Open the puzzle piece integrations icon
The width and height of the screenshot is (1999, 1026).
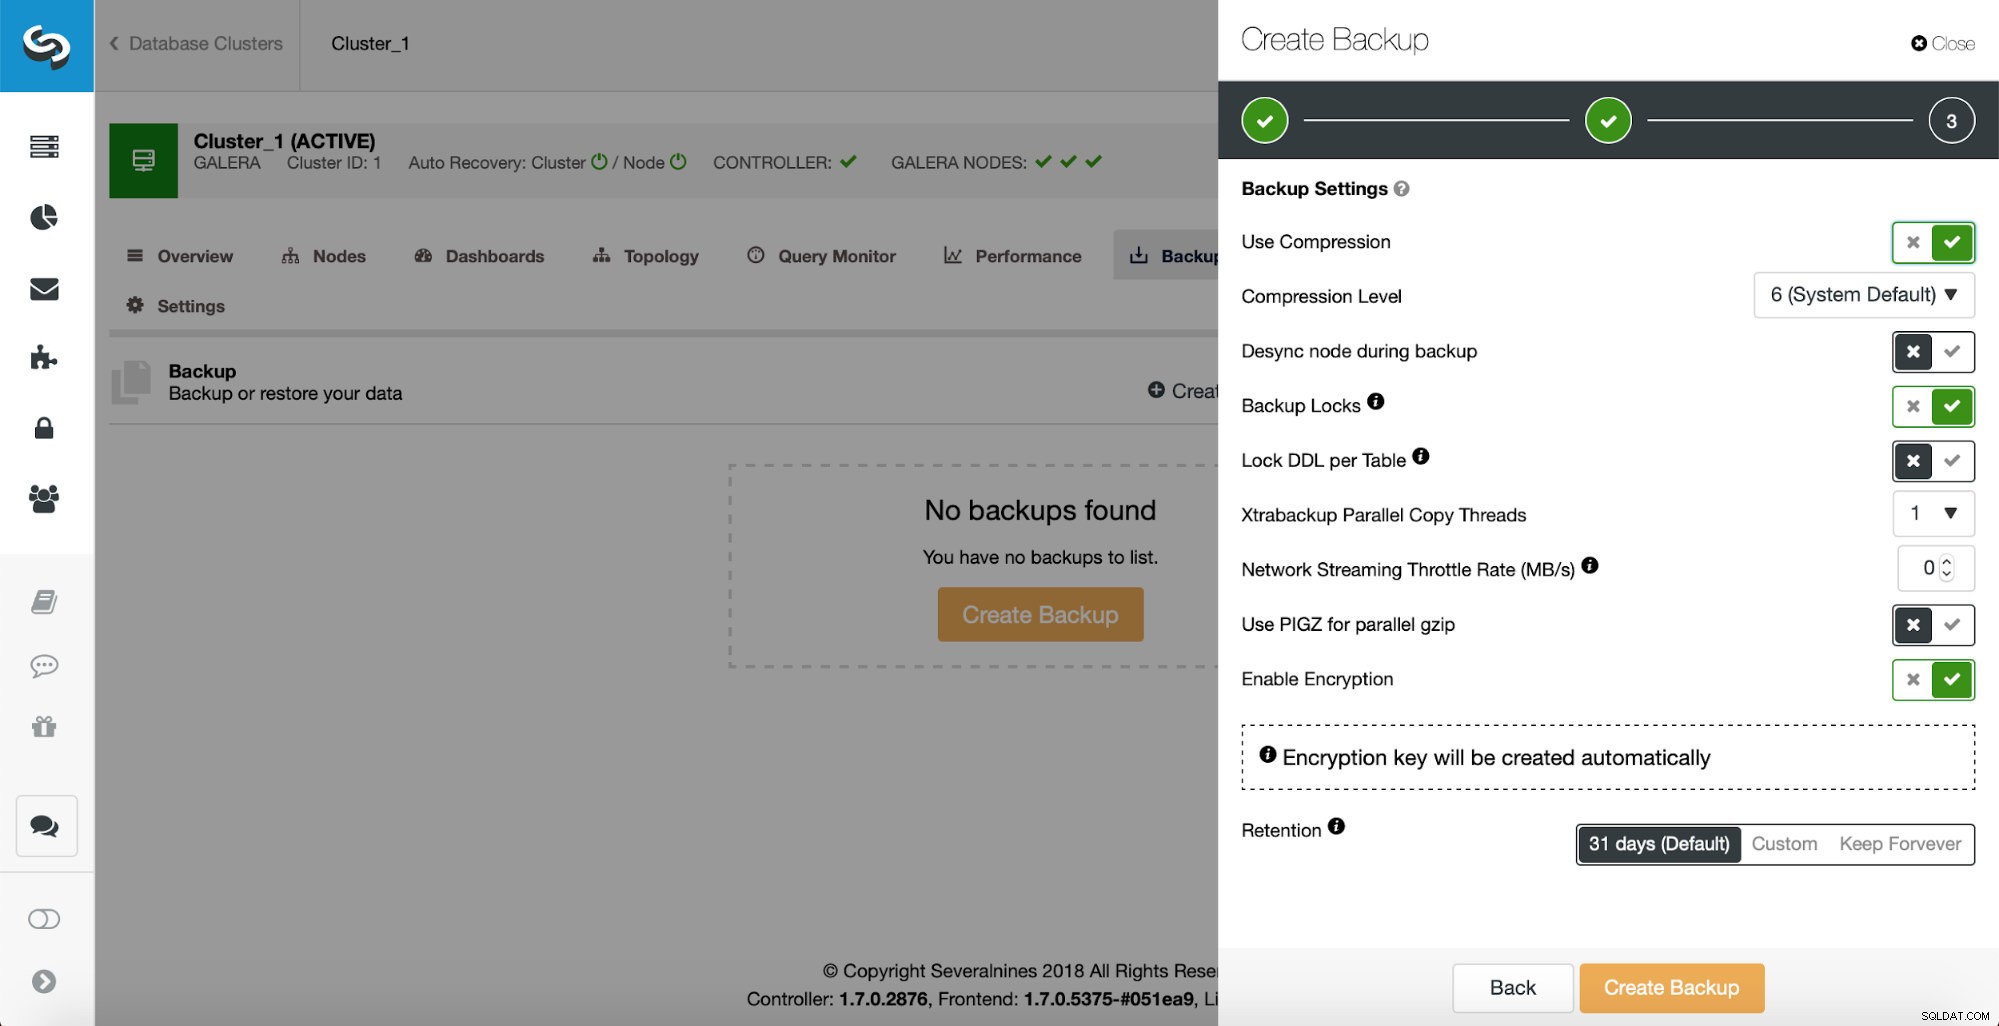click(44, 357)
